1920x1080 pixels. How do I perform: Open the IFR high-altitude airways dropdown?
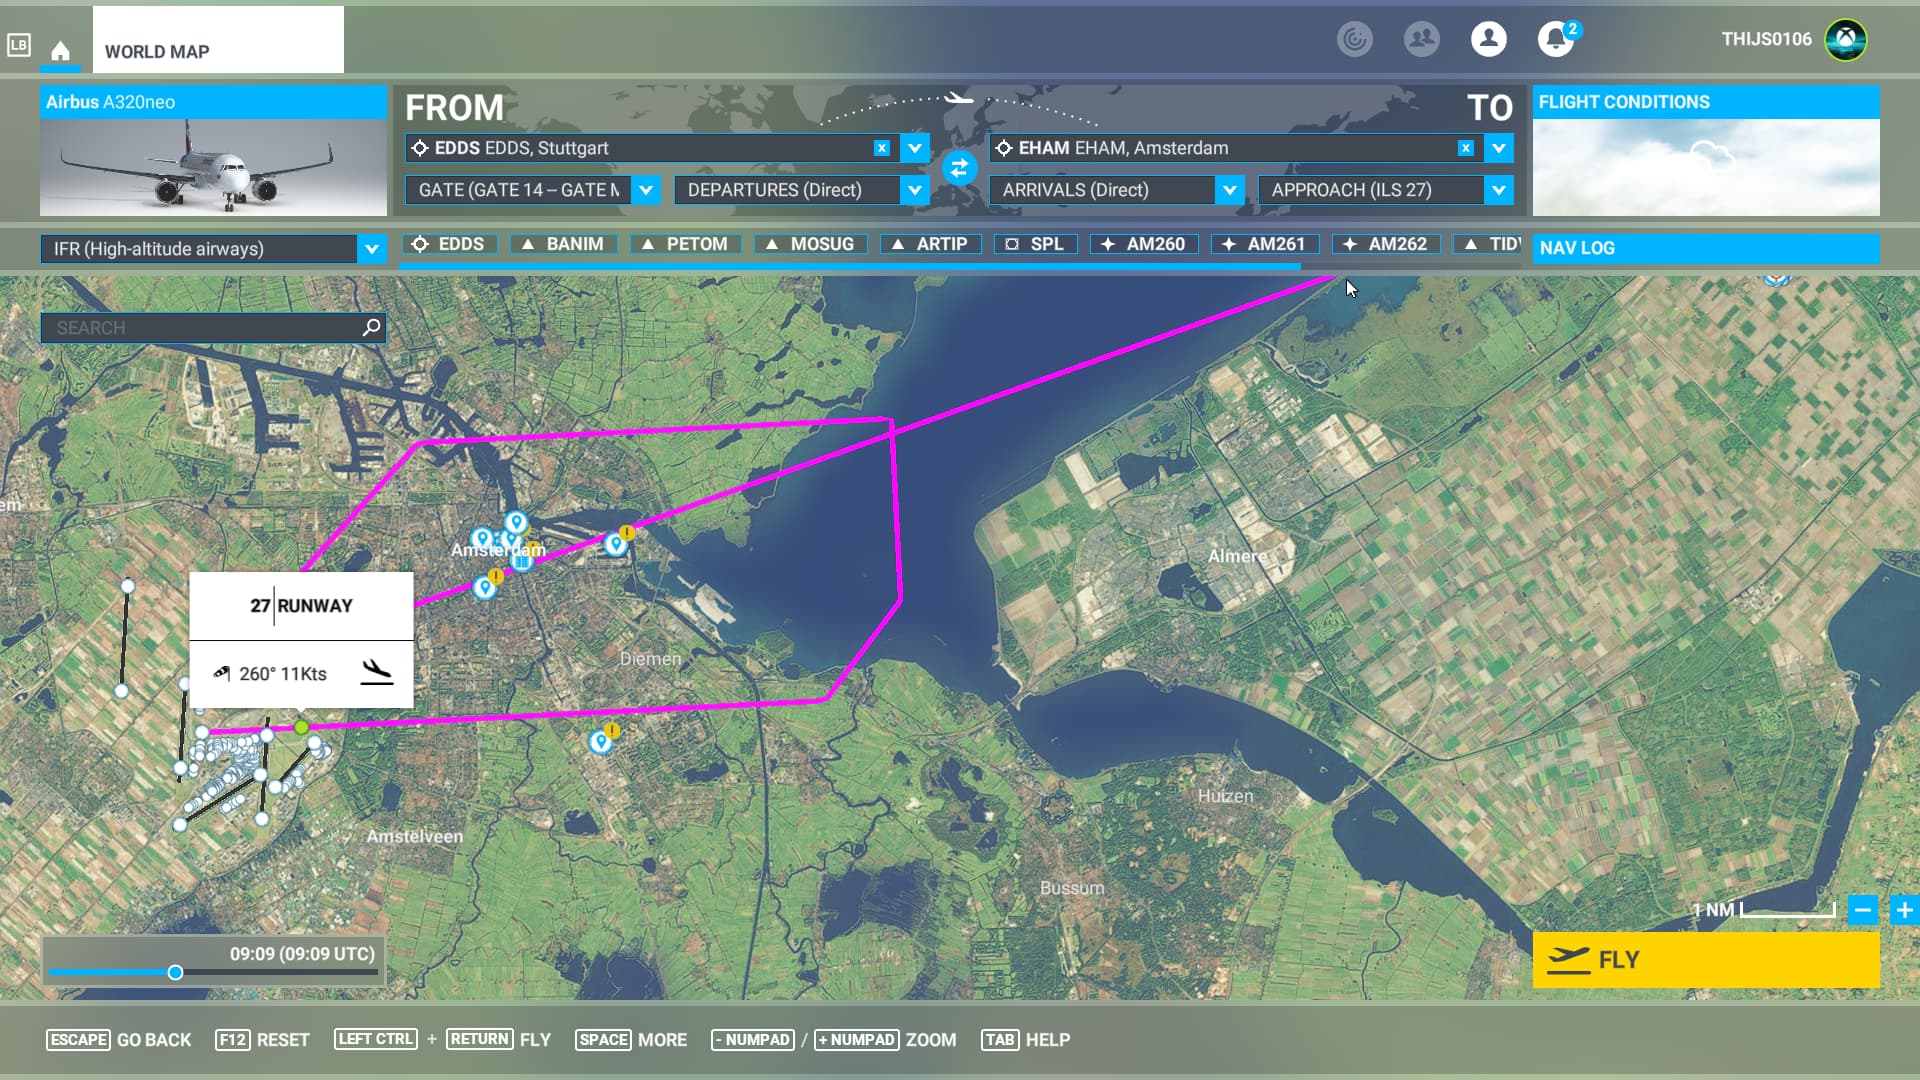(x=372, y=249)
